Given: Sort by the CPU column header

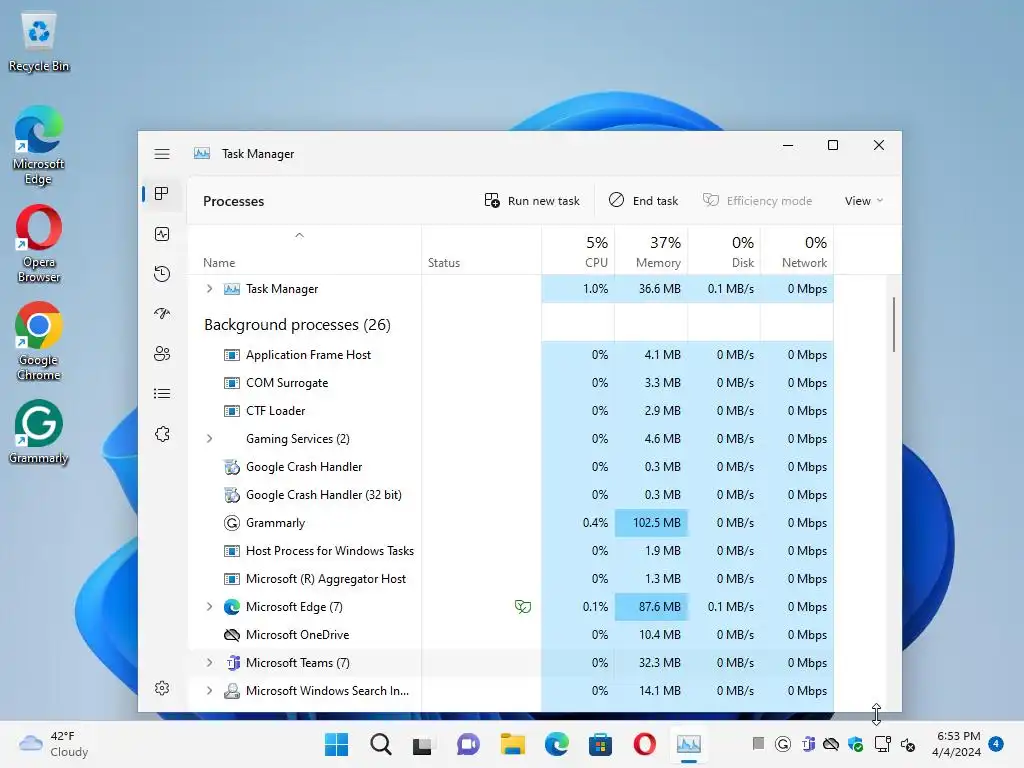Looking at the screenshot, I should tap(579, 251).
